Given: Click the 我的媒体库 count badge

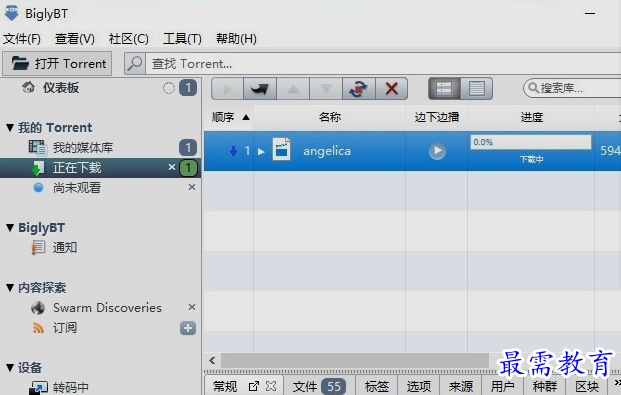Looking at the screenshot, I should pyautogui.click(x=188, y=148).
